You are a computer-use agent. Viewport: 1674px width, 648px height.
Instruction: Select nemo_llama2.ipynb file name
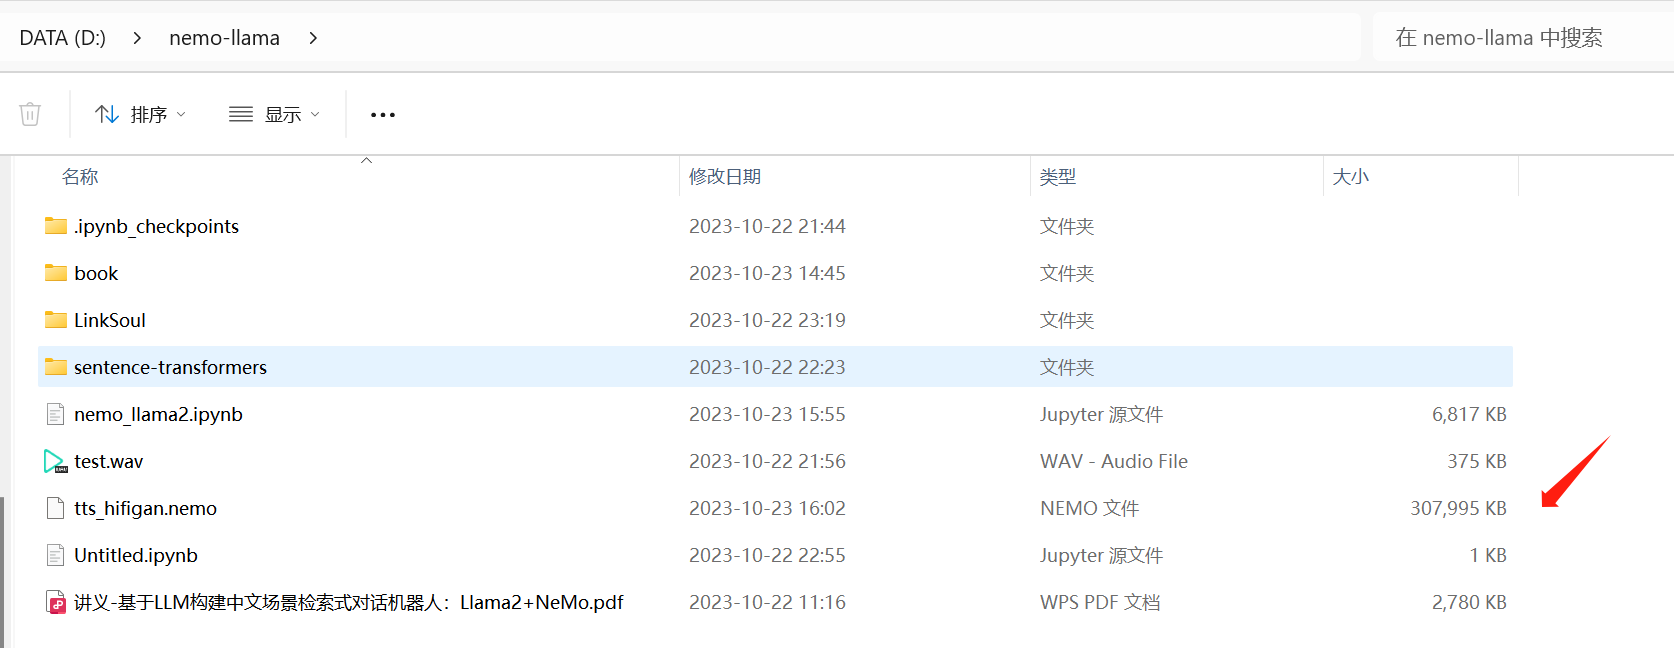click(158, 414)
